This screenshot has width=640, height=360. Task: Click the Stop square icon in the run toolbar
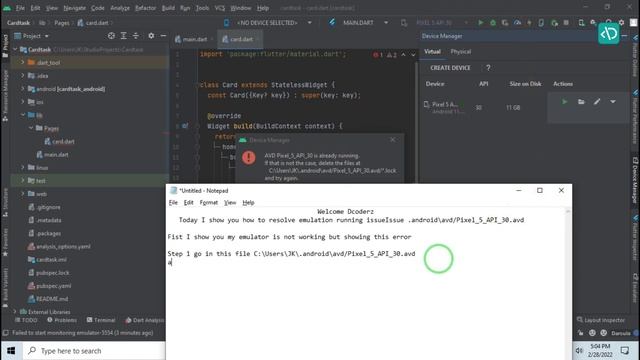coord(566,22)
